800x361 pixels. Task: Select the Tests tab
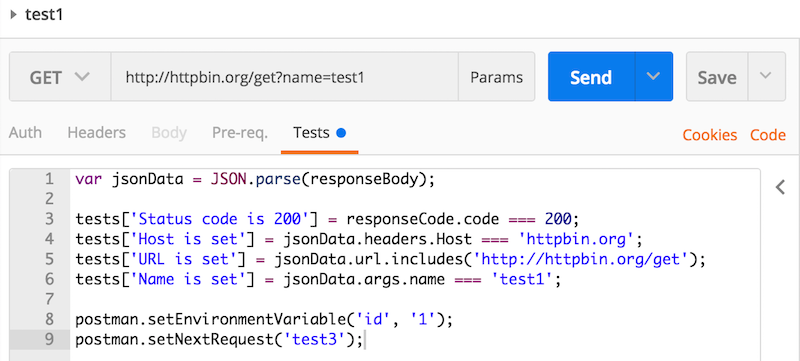311,134
